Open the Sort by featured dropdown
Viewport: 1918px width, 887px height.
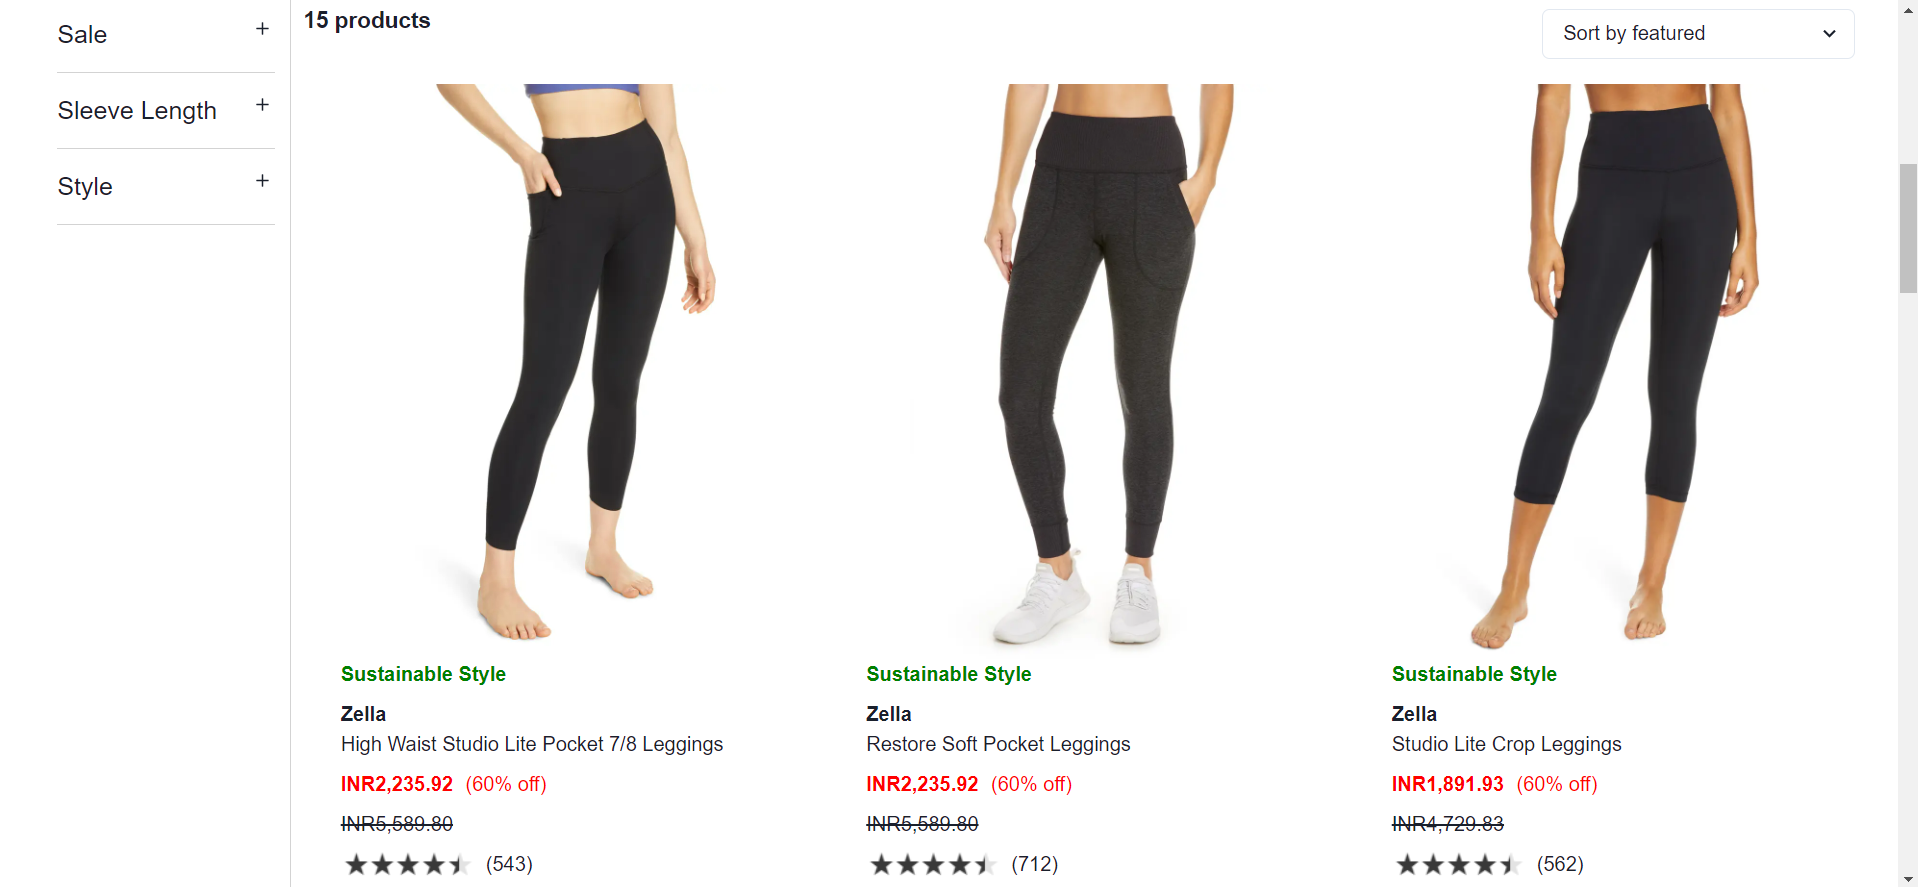[x=1697, y=33]
